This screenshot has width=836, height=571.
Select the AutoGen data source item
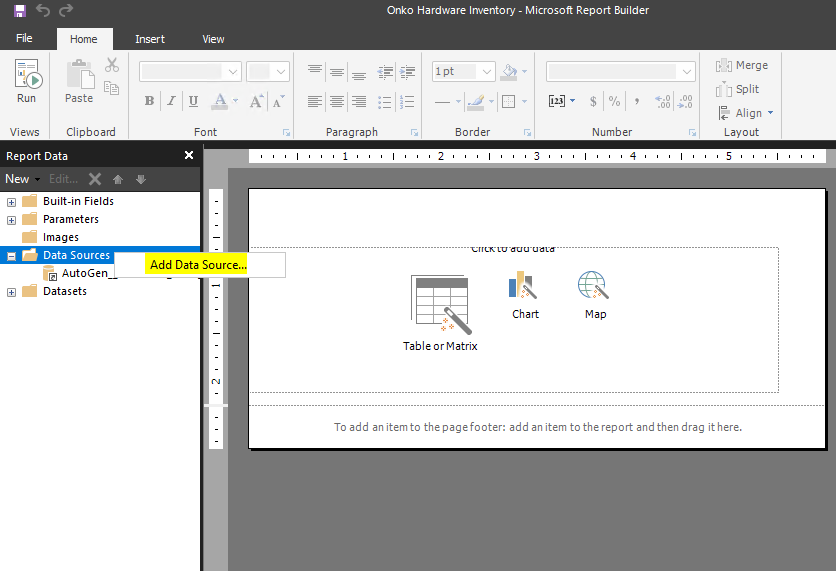[x=78, y=273]
